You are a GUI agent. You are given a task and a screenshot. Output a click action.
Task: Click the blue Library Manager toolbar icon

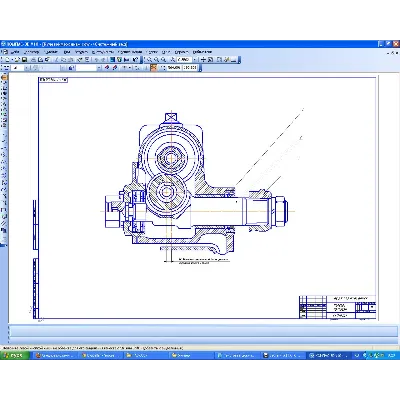[x=113, y=60]
